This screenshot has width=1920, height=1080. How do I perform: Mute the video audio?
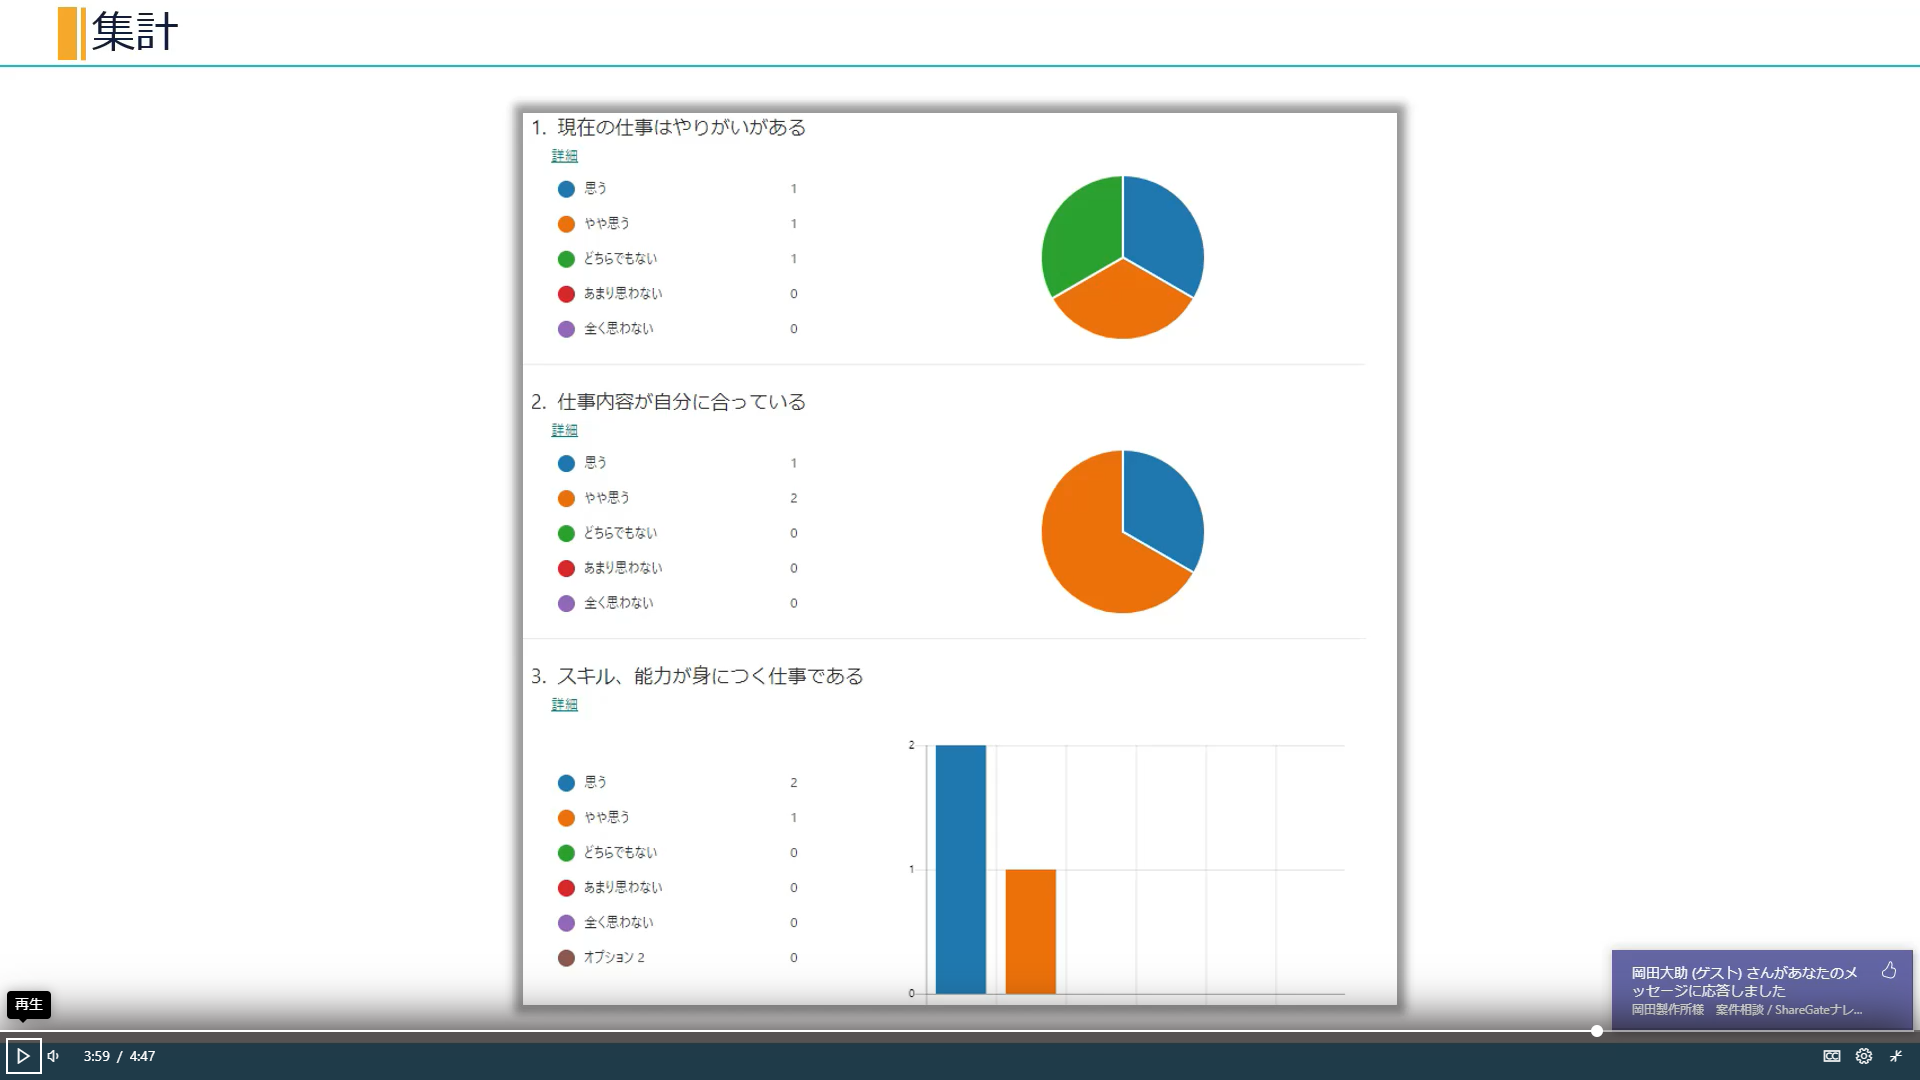[x=52, y=1055]
